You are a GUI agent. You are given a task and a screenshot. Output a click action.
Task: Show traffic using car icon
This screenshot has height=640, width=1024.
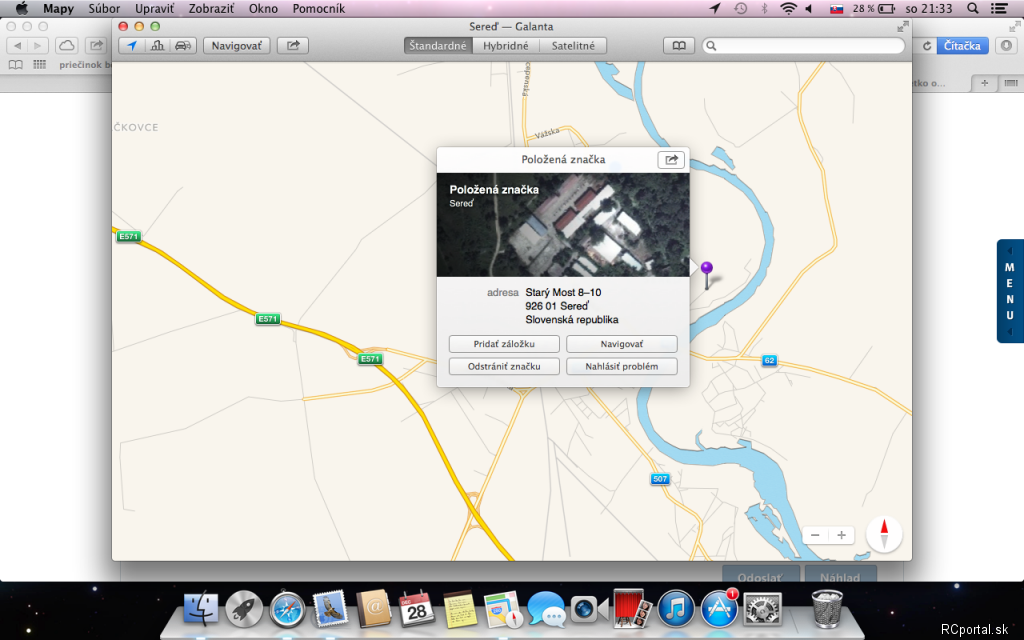[x=184, y=46]
